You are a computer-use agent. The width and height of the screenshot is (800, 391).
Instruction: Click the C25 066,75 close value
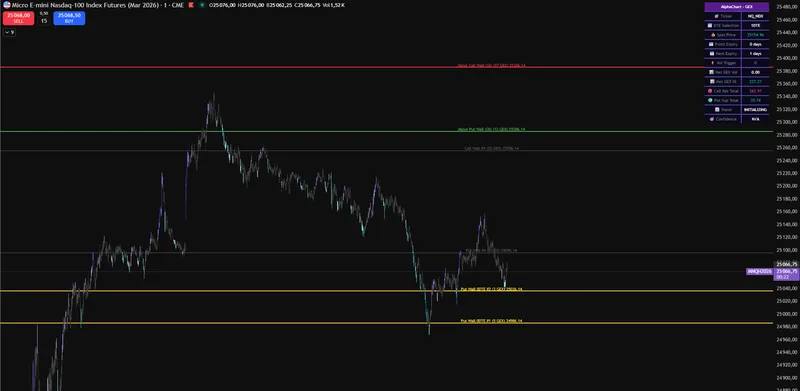click(x=307, y=5)
